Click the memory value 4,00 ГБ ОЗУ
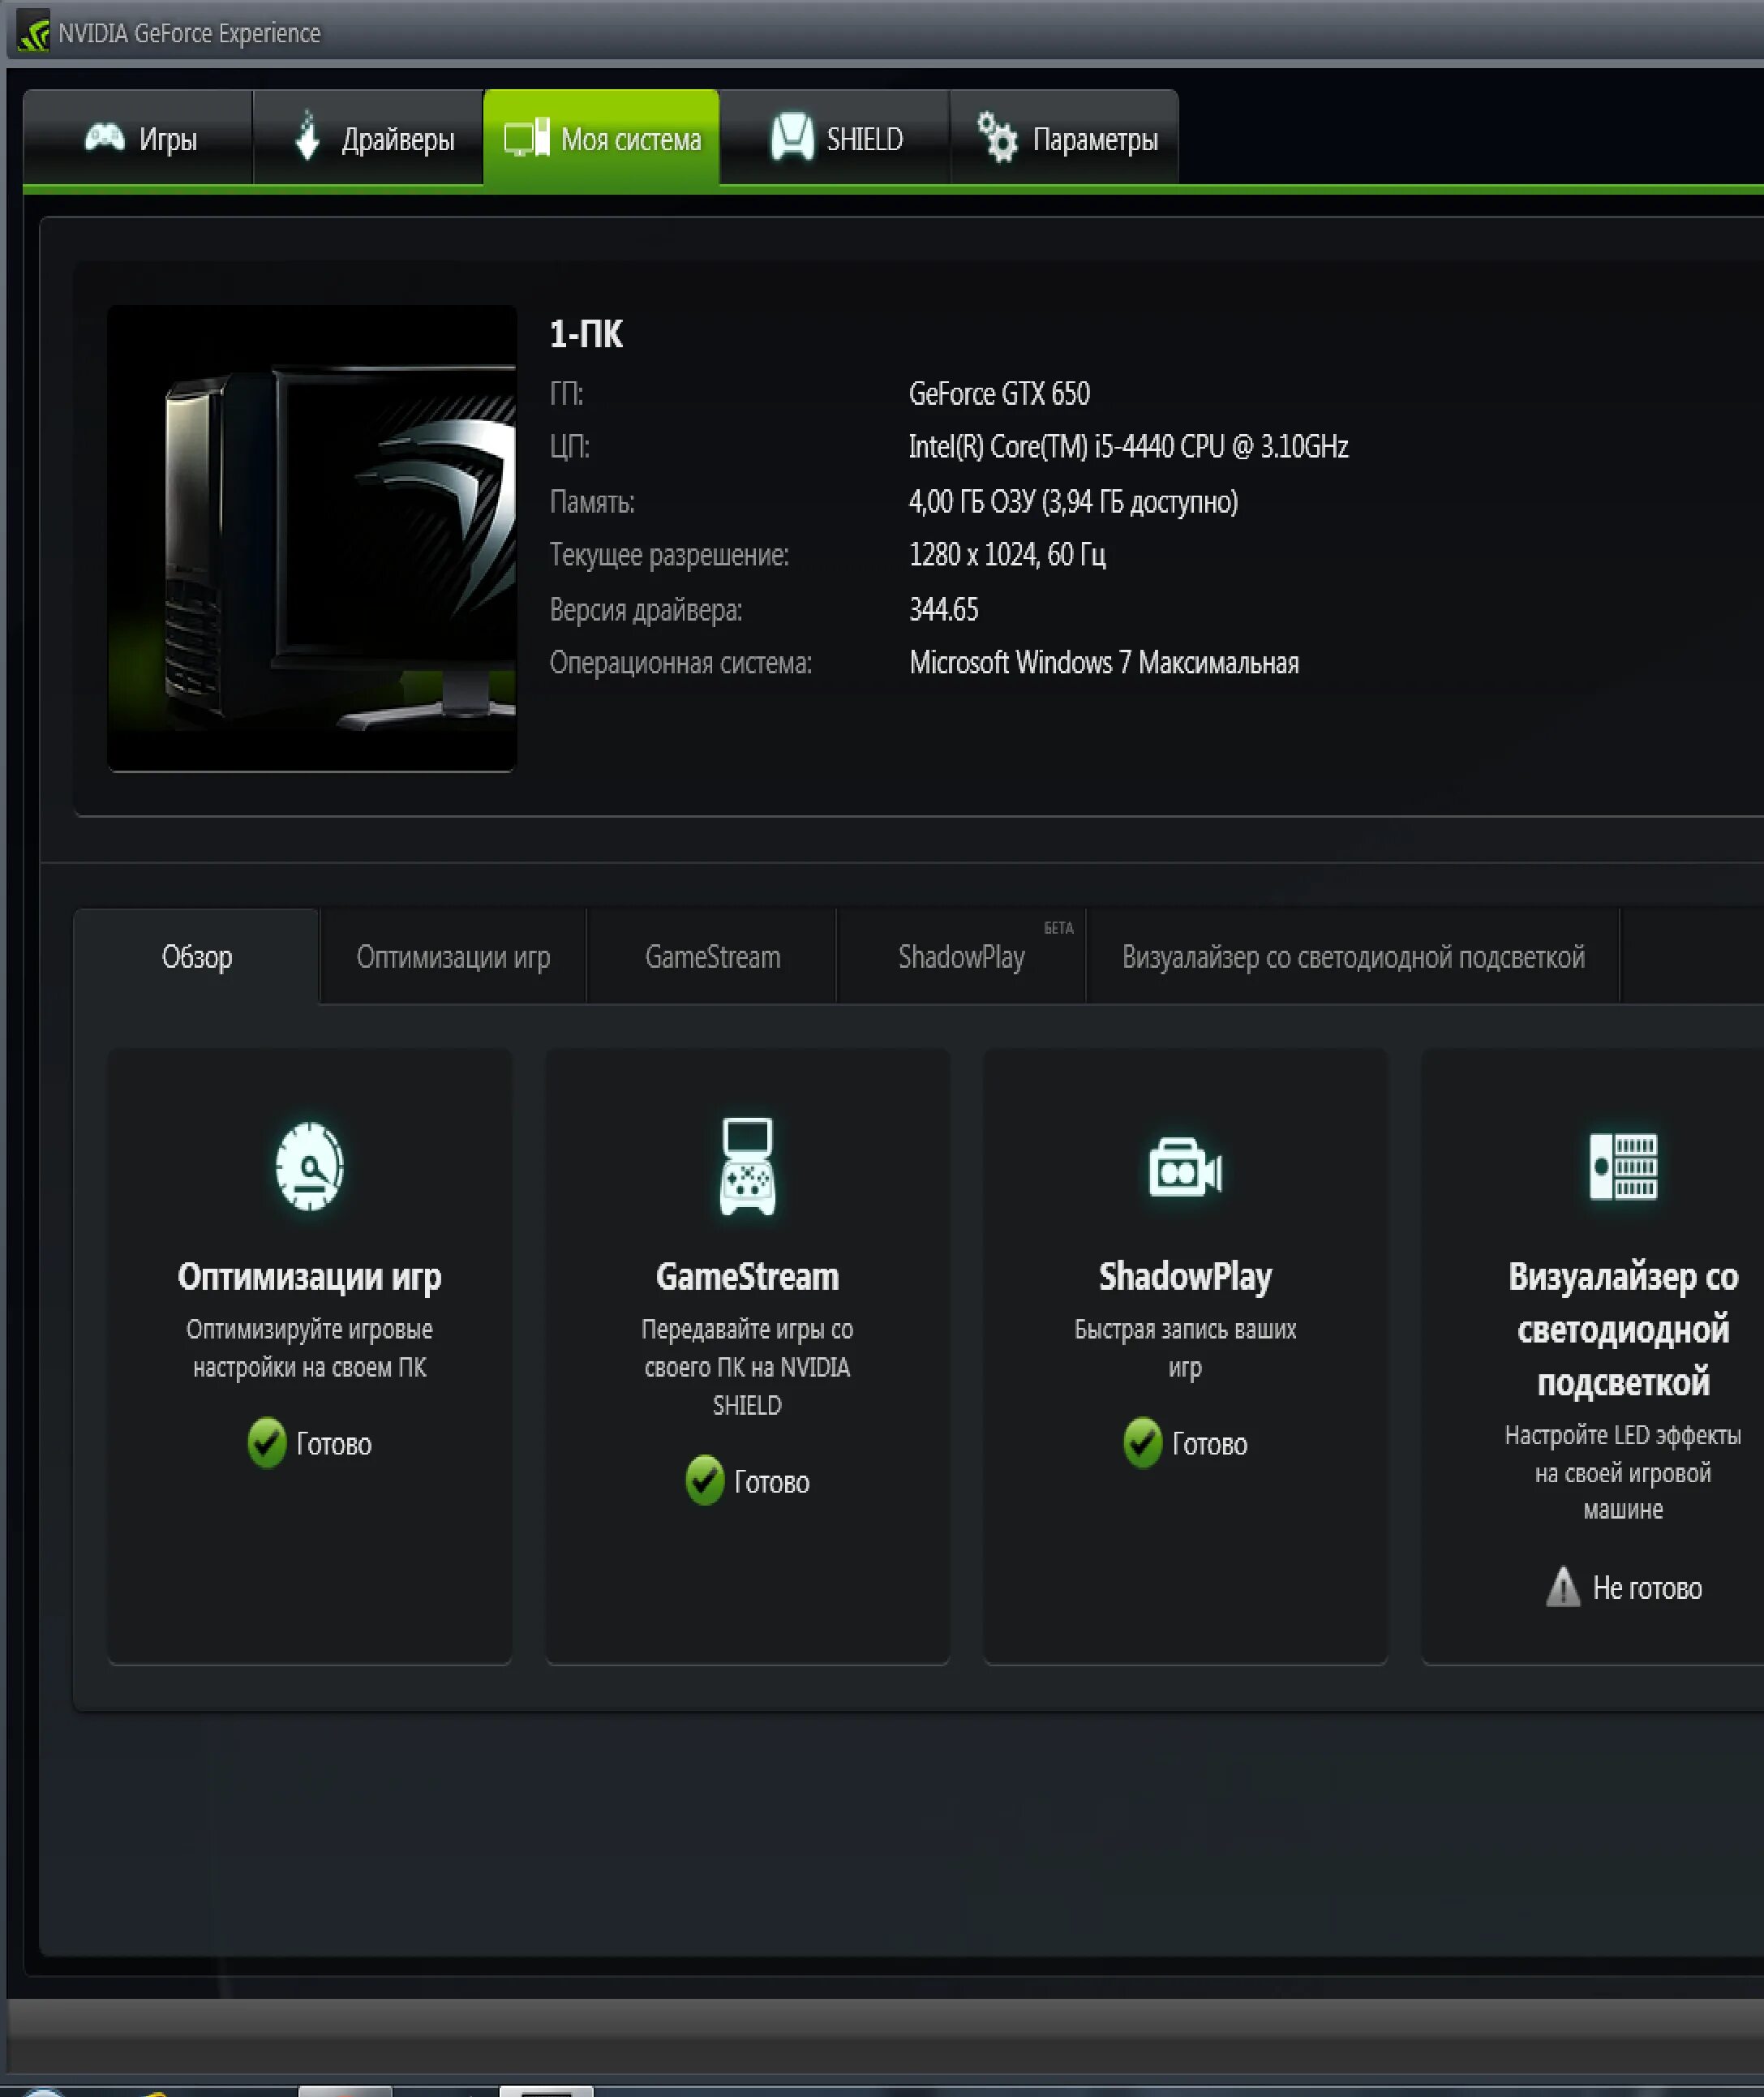 tap(1074, 501)
